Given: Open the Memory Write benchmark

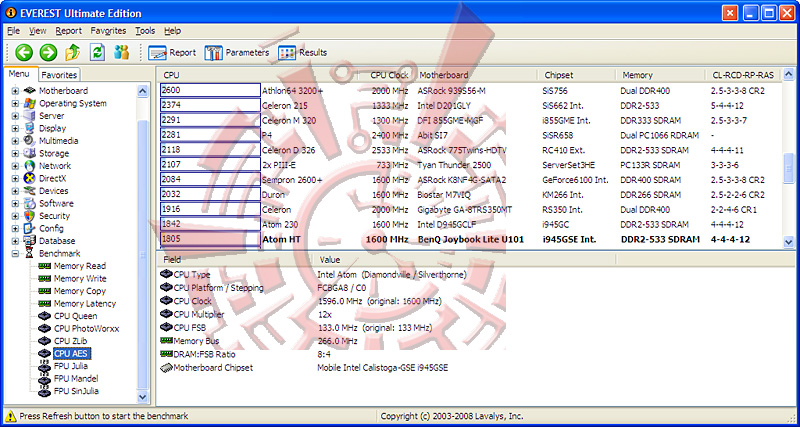Looking at the screenshot, I should (x=80, y=279).
